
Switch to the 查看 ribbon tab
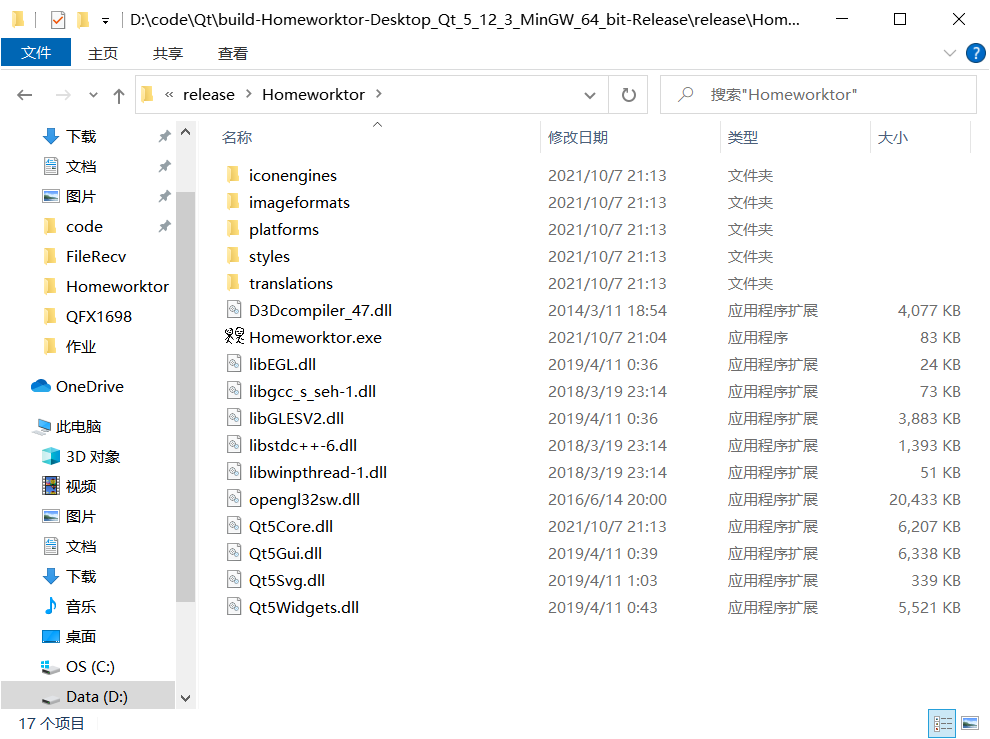[x=232, y=54]
